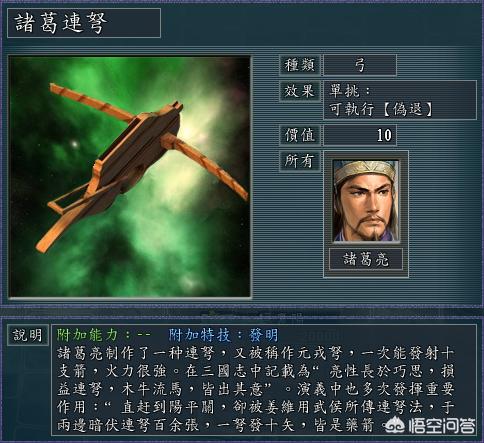Click the 諸葛連弩 item title box
This screenshot has height=443, width=484.
click(84, 23)
